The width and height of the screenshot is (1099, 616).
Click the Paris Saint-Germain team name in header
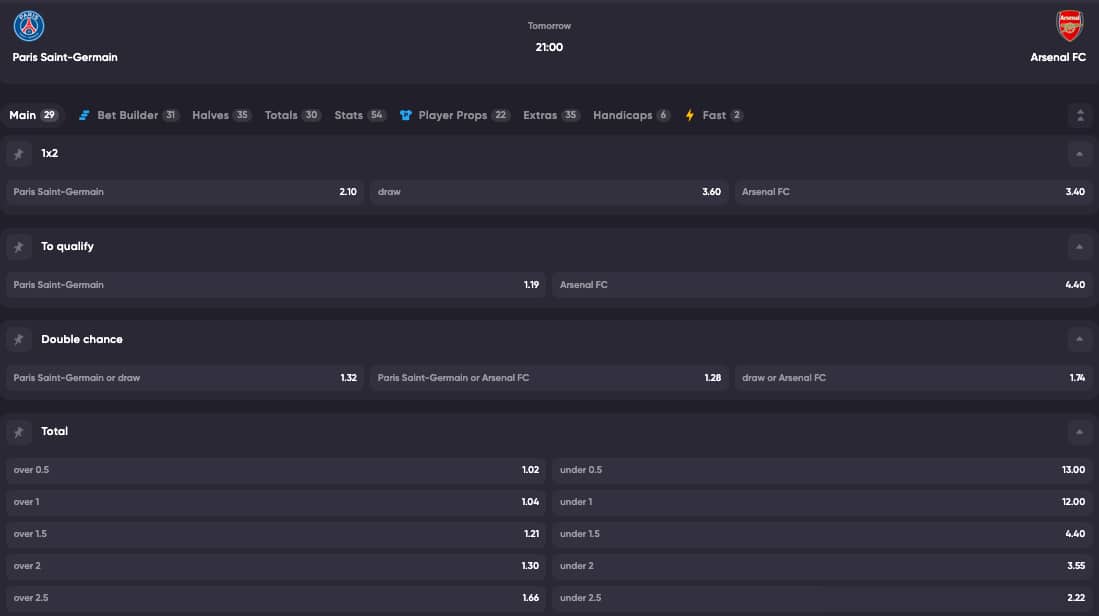(65, 57)
